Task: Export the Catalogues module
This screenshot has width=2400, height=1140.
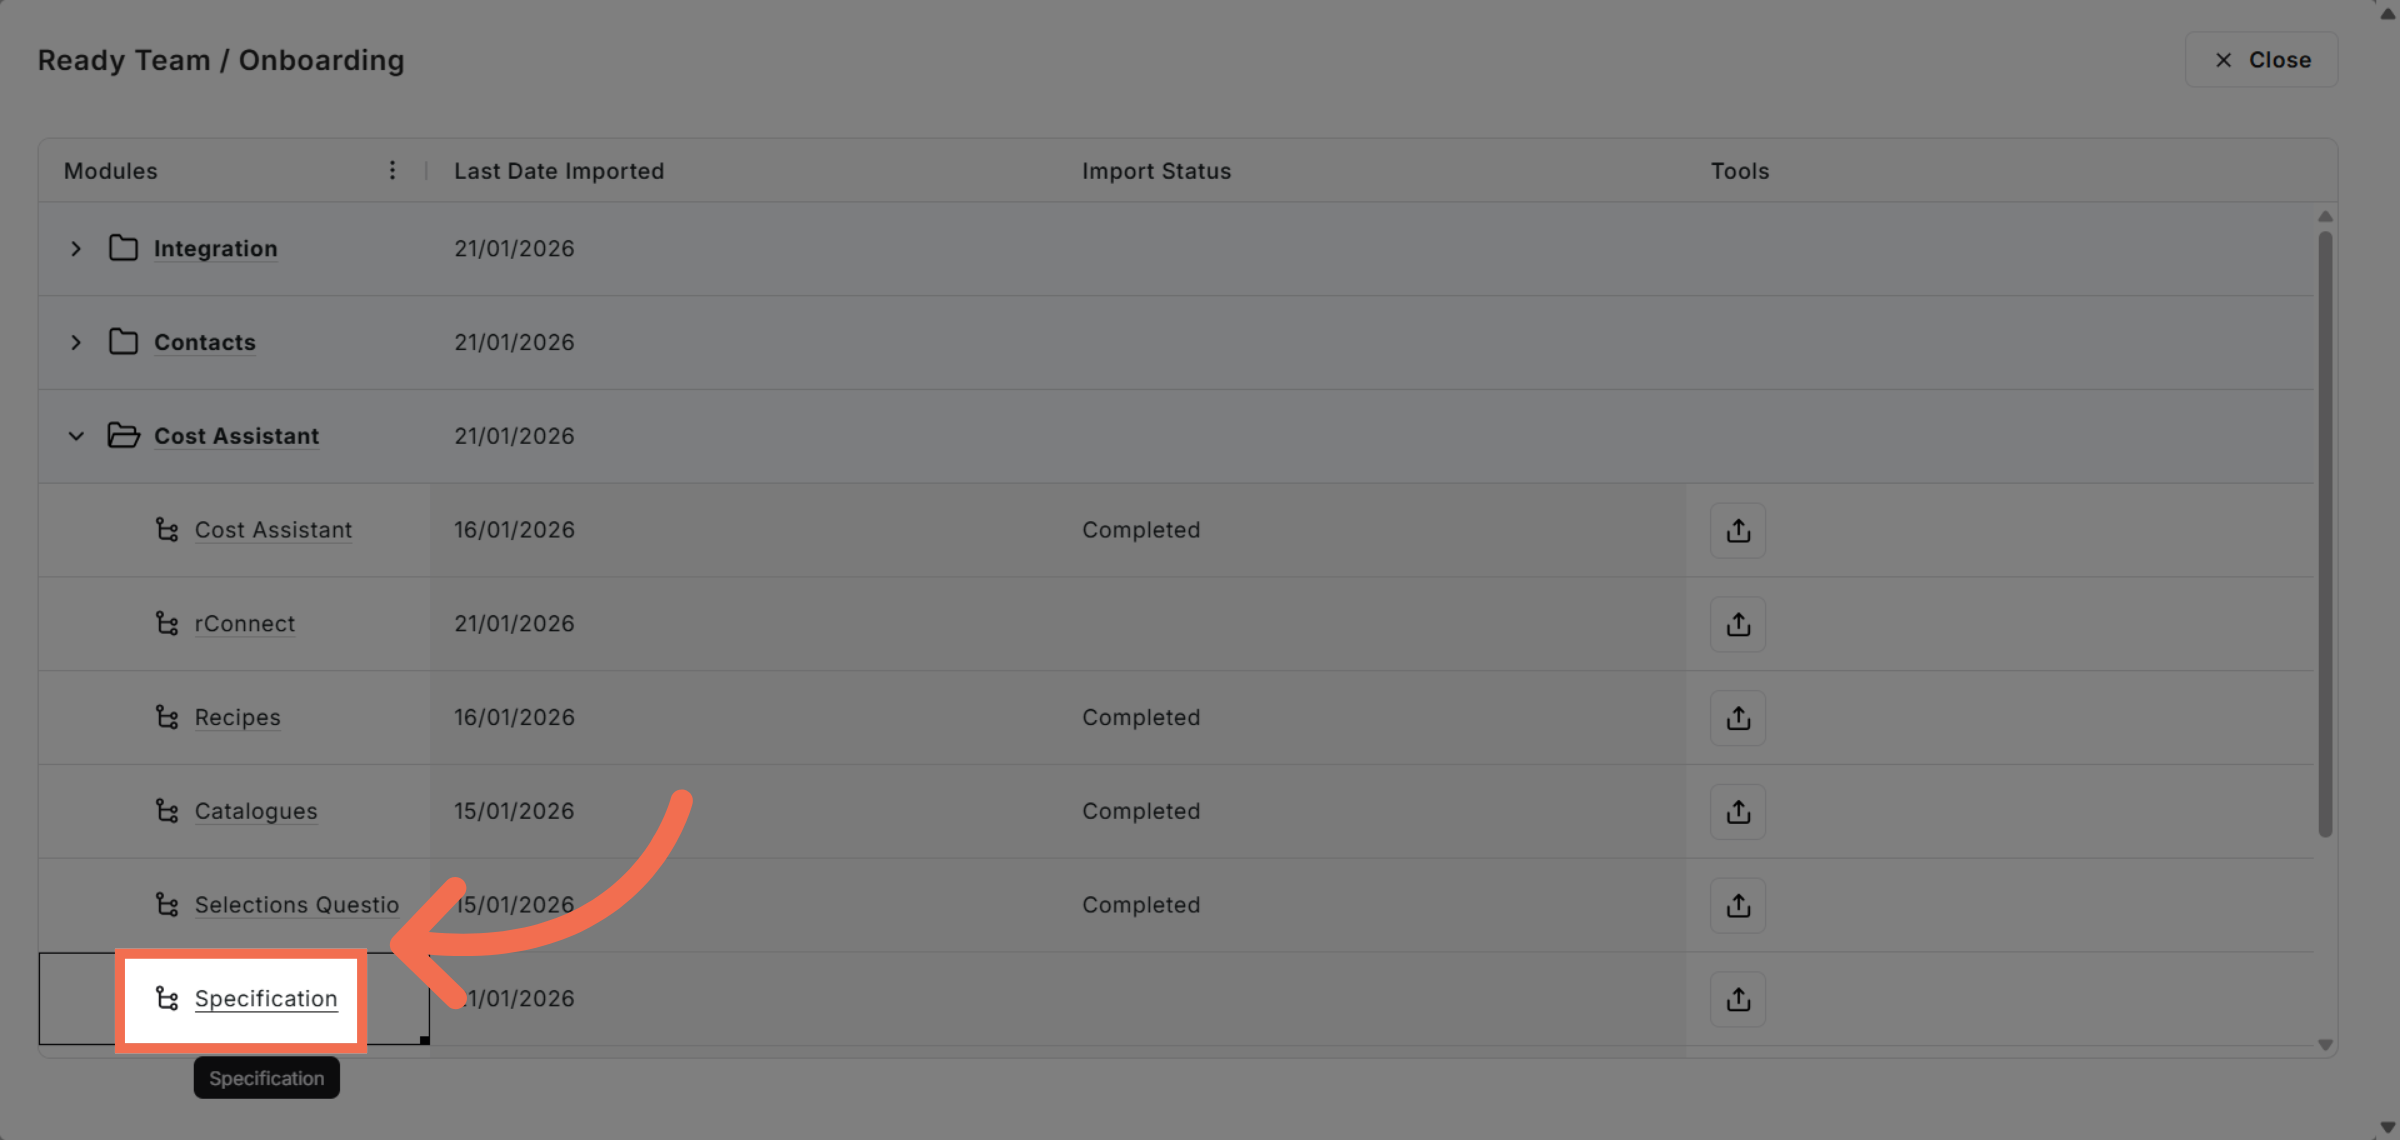Action: coord(1737,811)
